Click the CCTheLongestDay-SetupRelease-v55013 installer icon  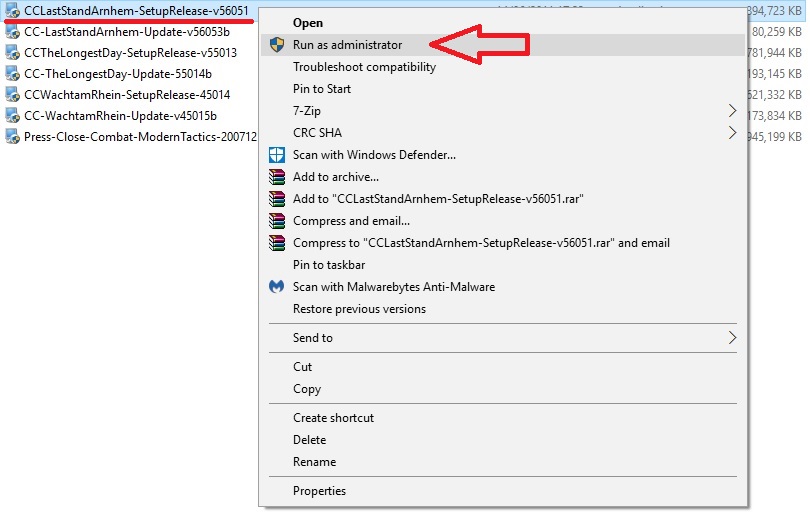pyautogui.click(x=12, y=53)
